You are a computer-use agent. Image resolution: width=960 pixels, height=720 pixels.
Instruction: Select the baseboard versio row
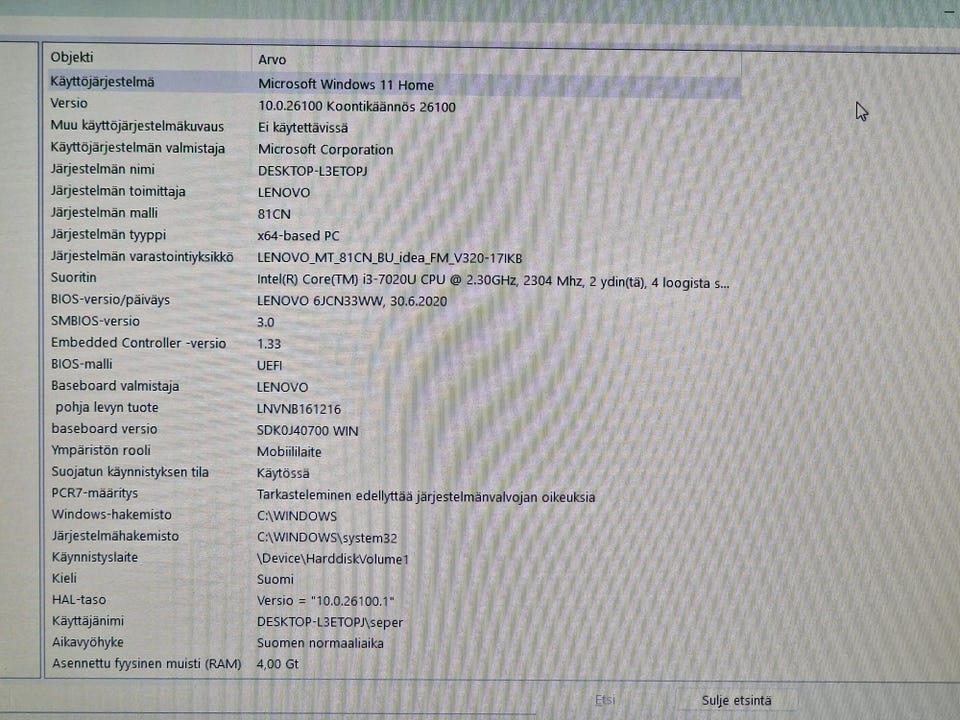[x=104, y=429]
